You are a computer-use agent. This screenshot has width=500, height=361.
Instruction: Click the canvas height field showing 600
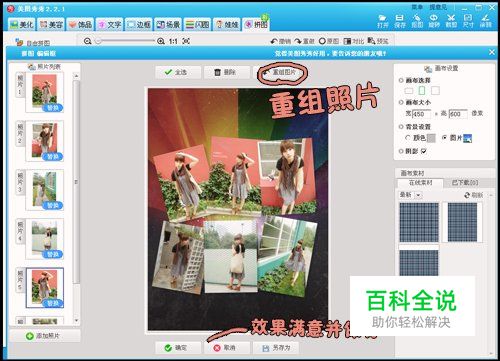point(458,114)
